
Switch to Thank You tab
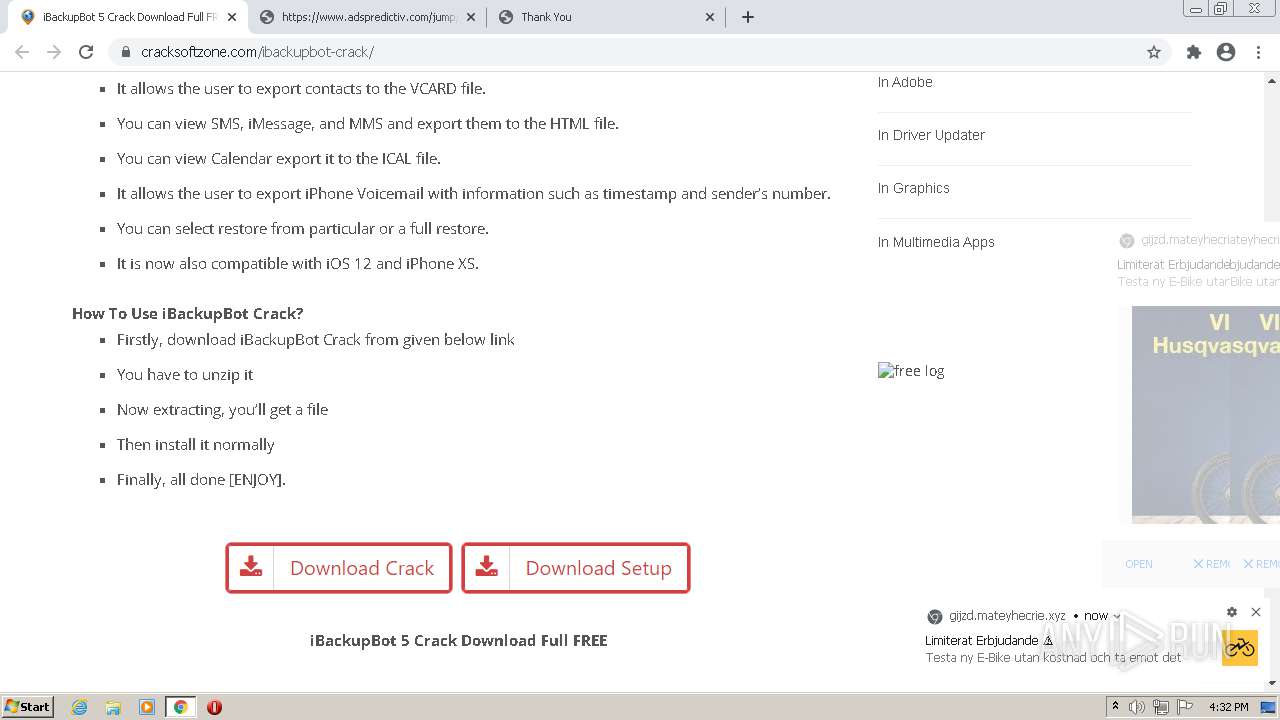point(607,17)
